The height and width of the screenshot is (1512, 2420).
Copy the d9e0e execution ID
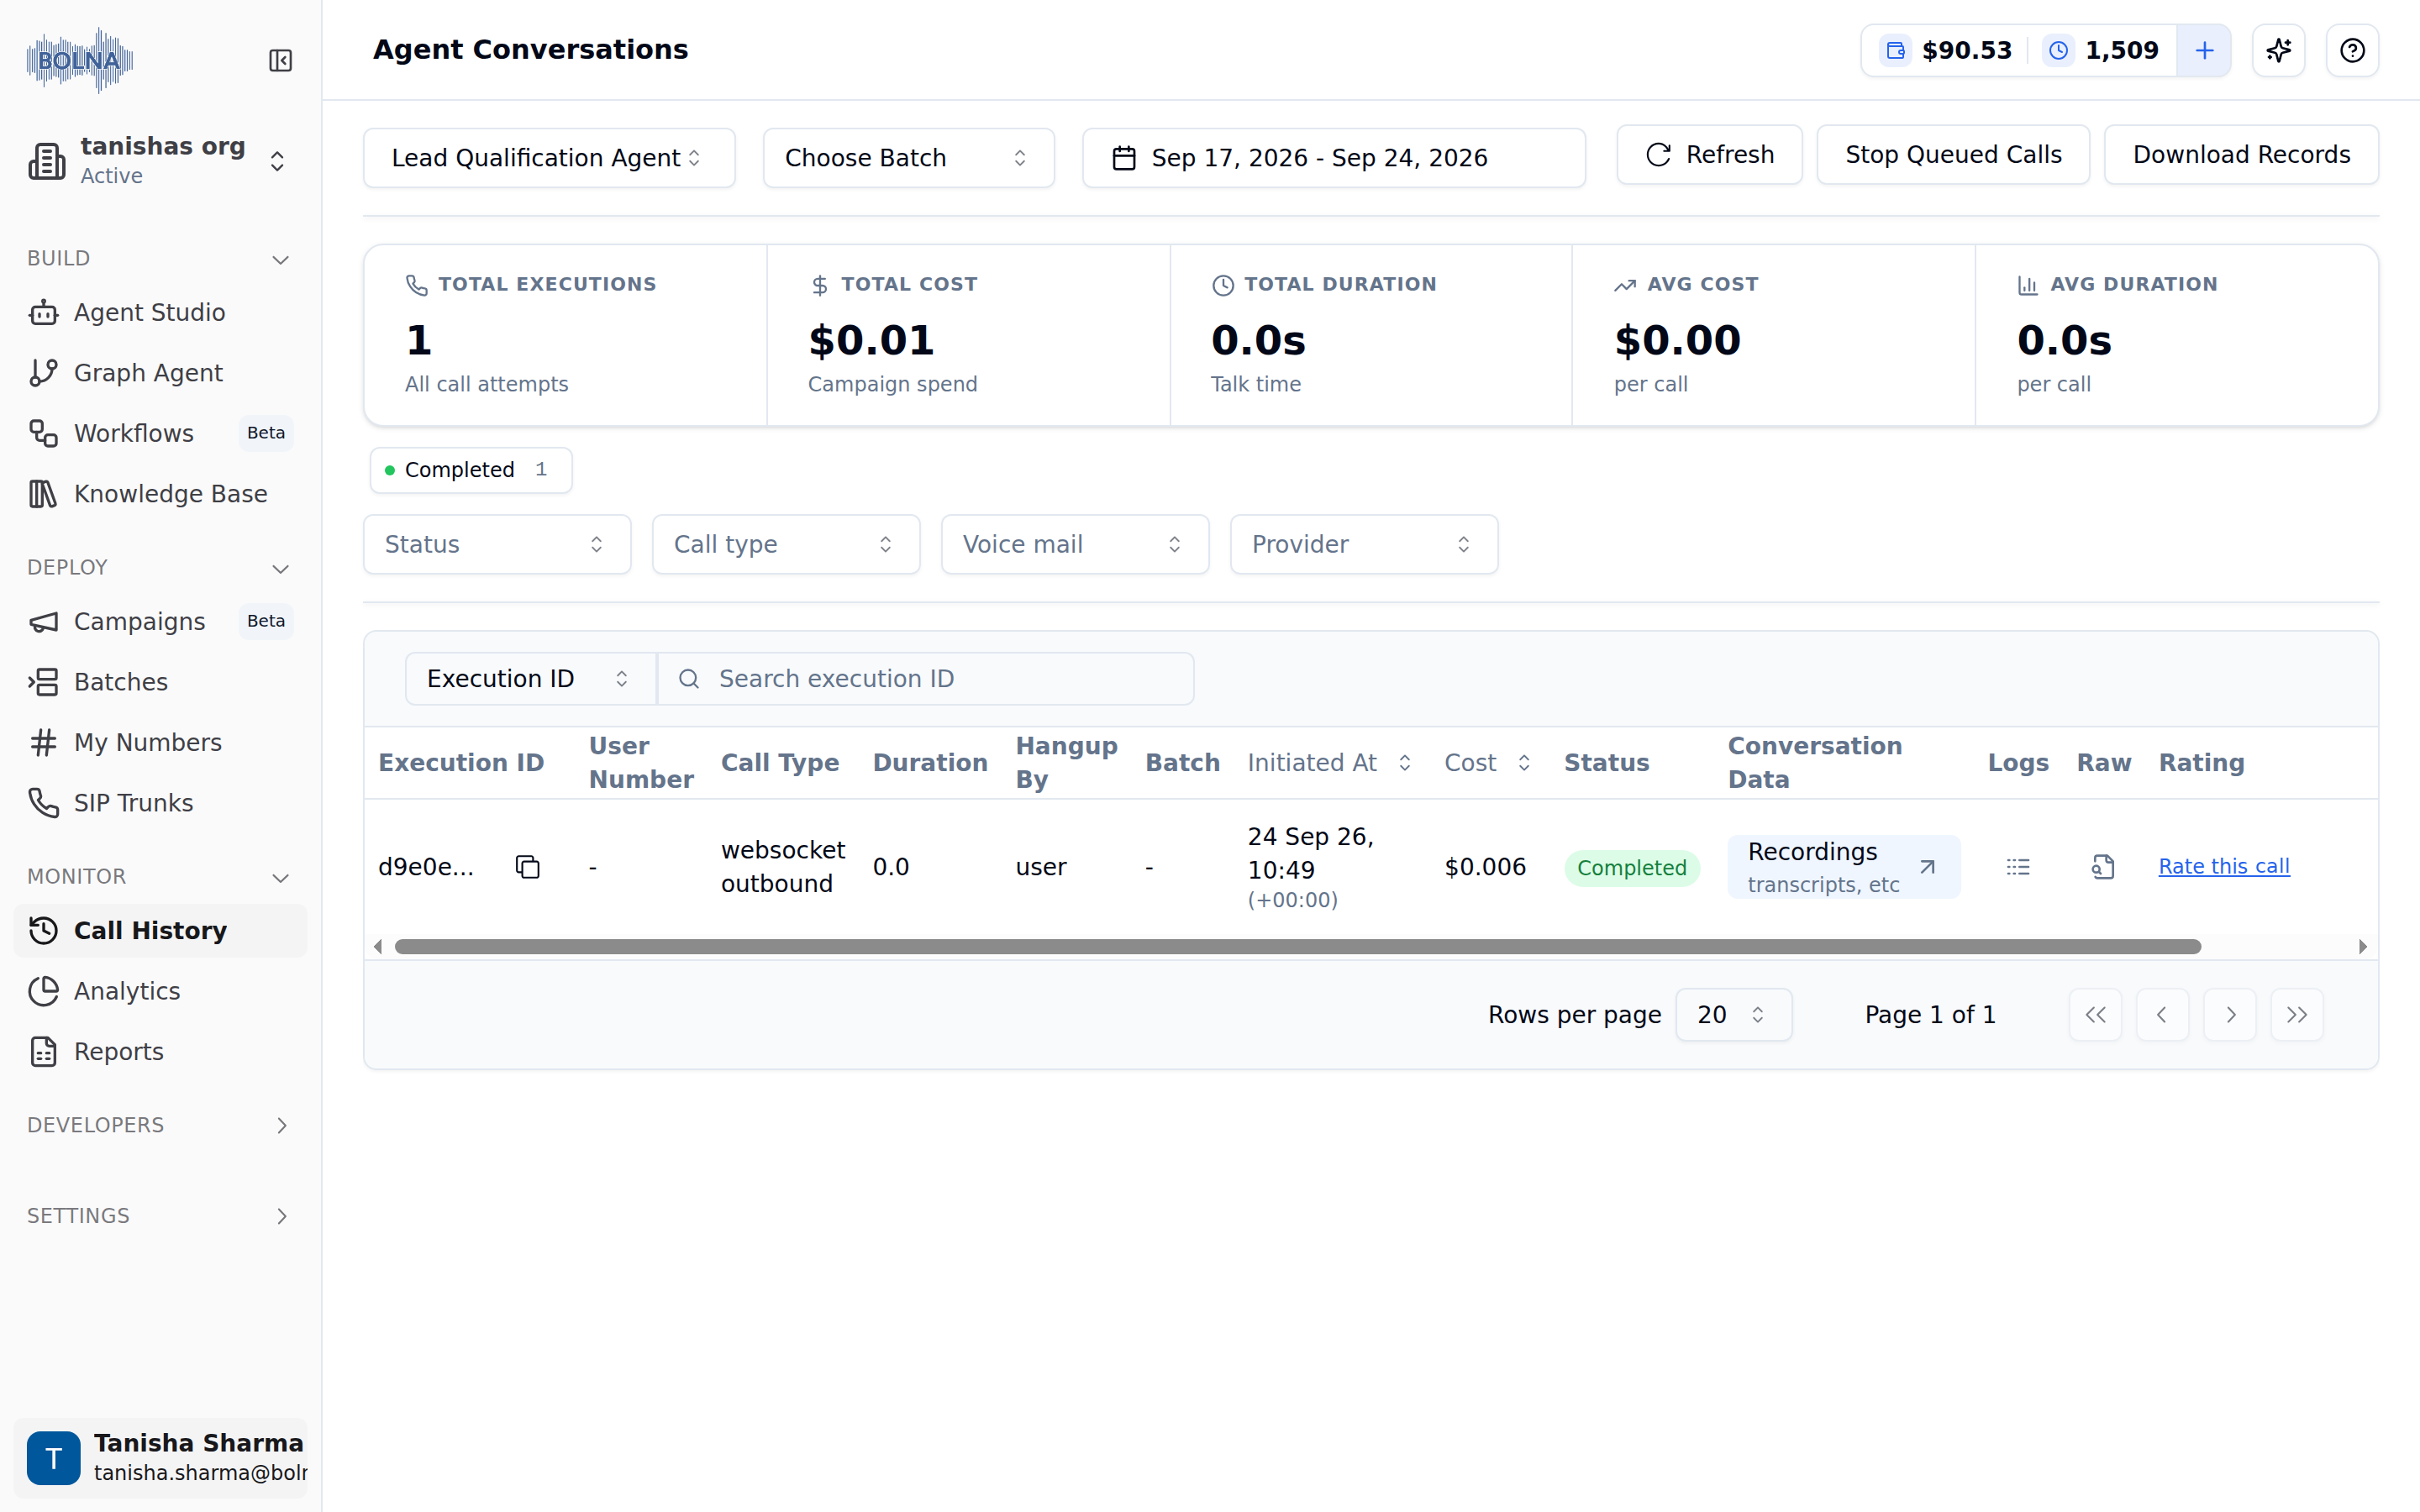coord(527,867)
